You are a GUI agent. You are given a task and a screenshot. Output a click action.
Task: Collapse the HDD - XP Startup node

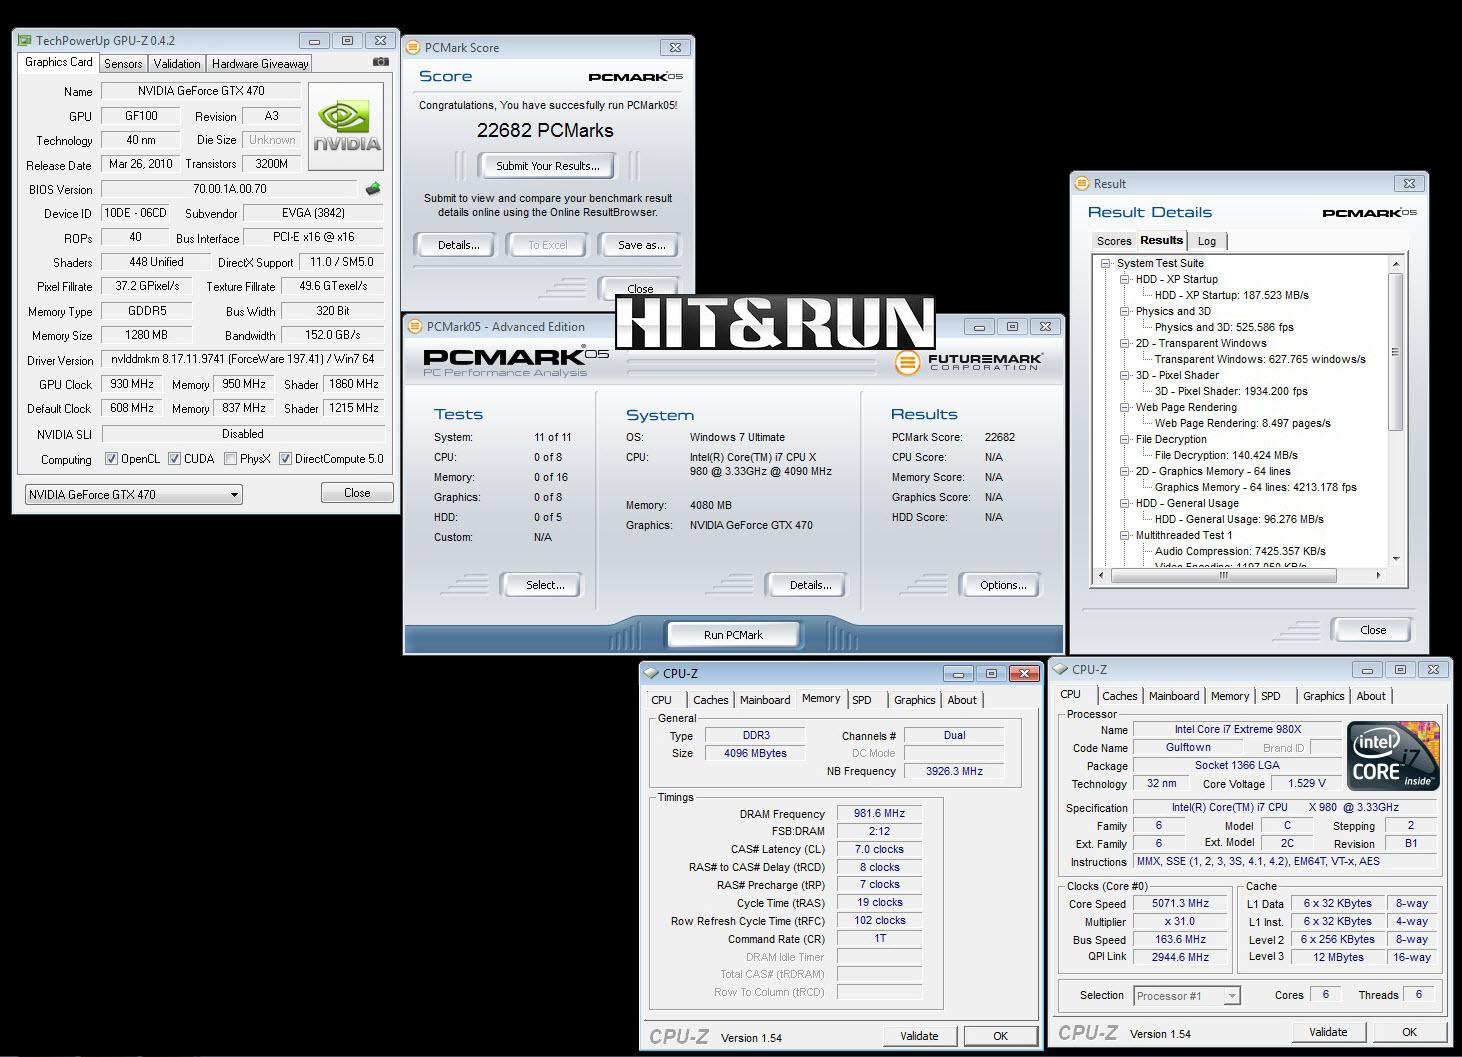pyautogui.click(x=1125, y=280)
